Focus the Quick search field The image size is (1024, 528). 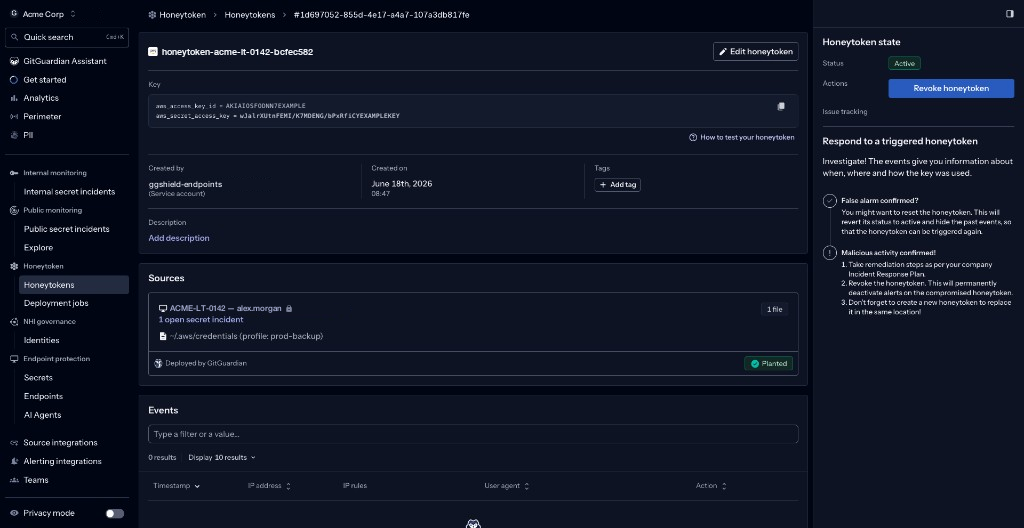point(67,37)
